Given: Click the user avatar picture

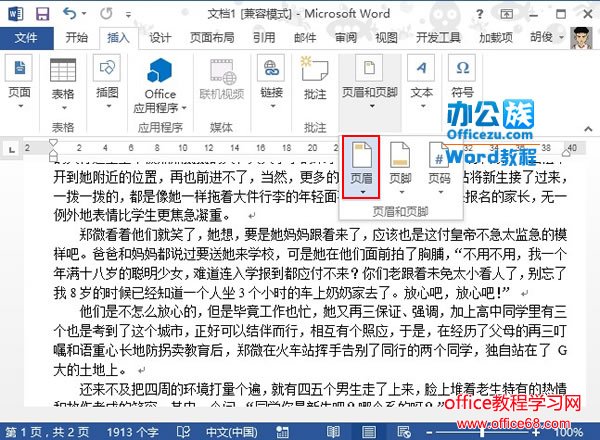Looking at the screenshot, I should click(x=581, y=38).
